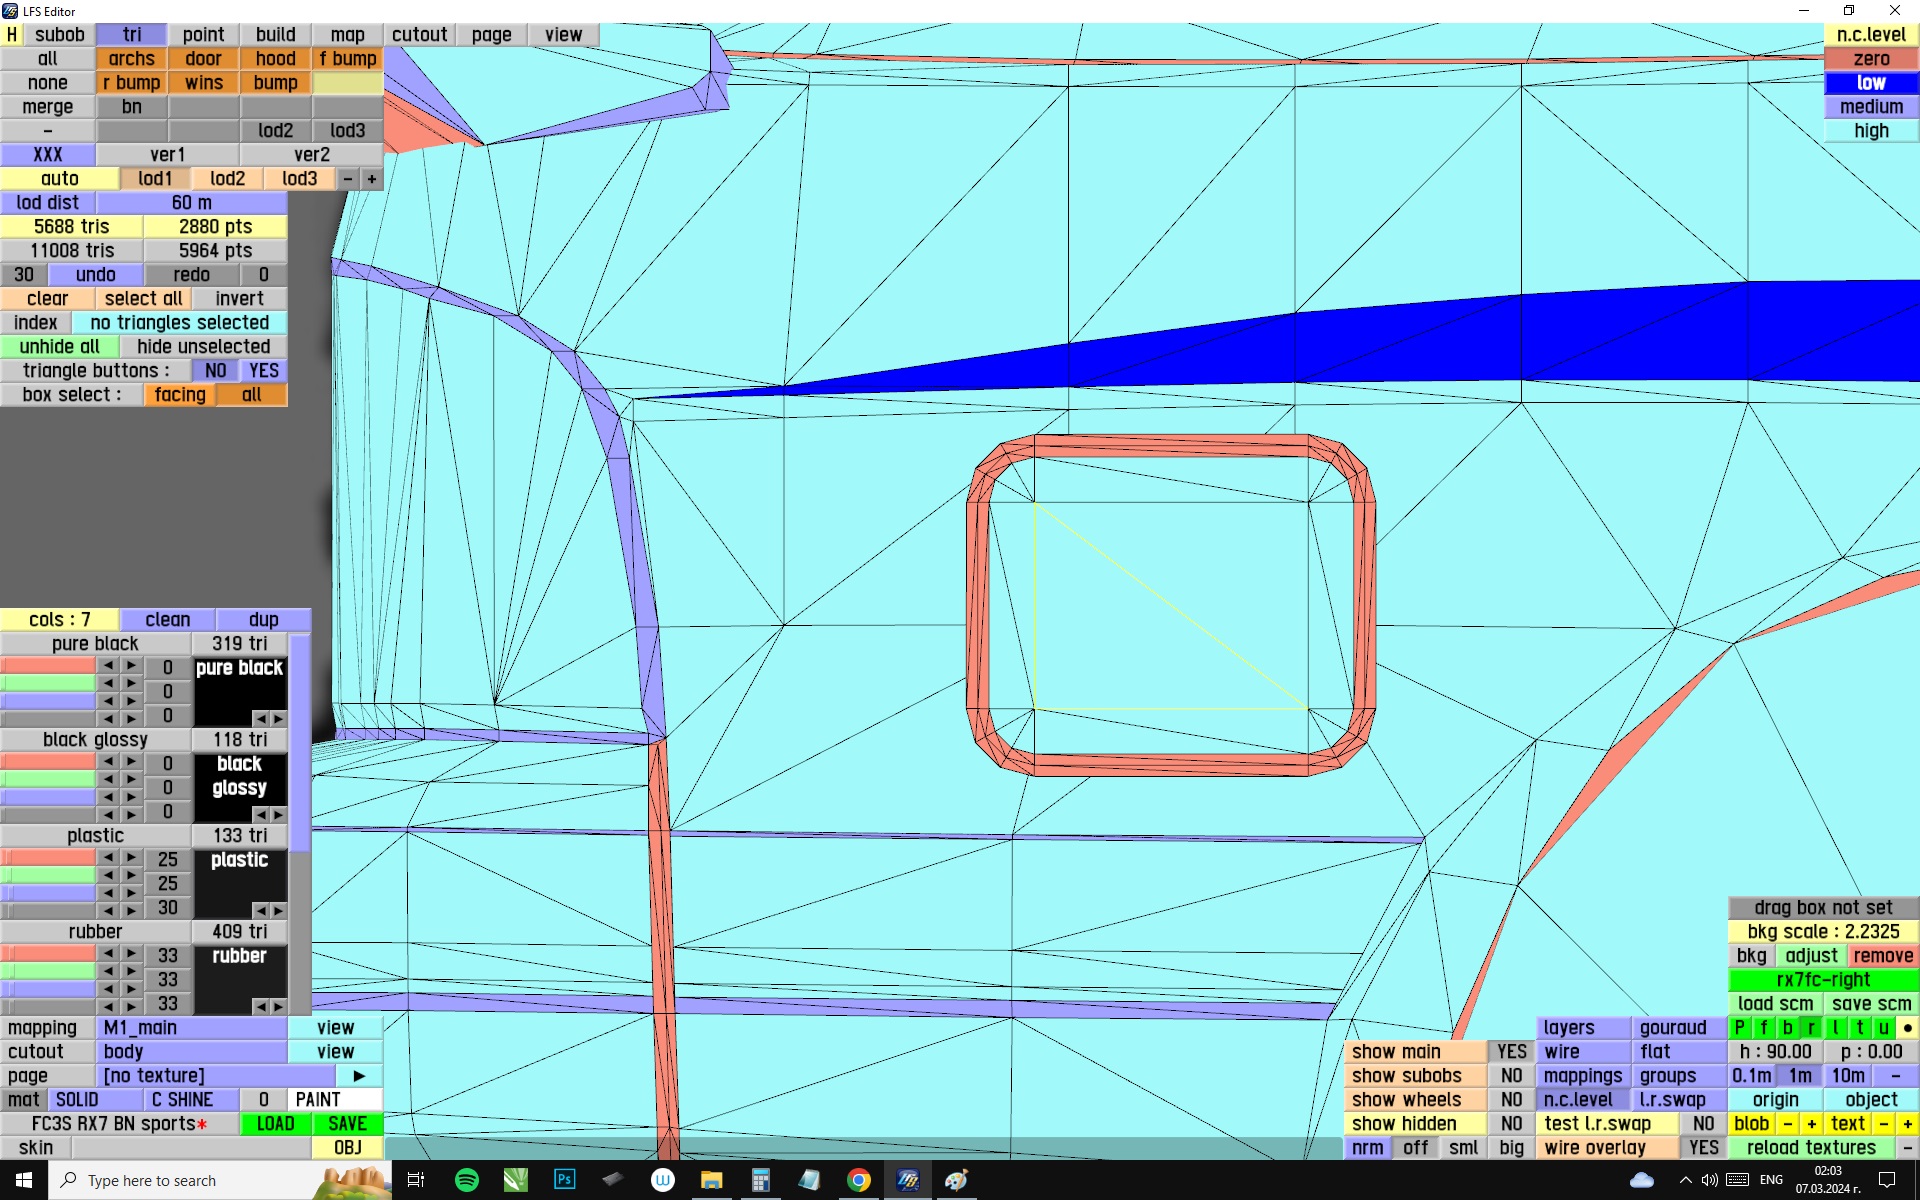Click the reload textures button
The width and height of the screenshot is (1920, 1200).
pos(1810,1147)
